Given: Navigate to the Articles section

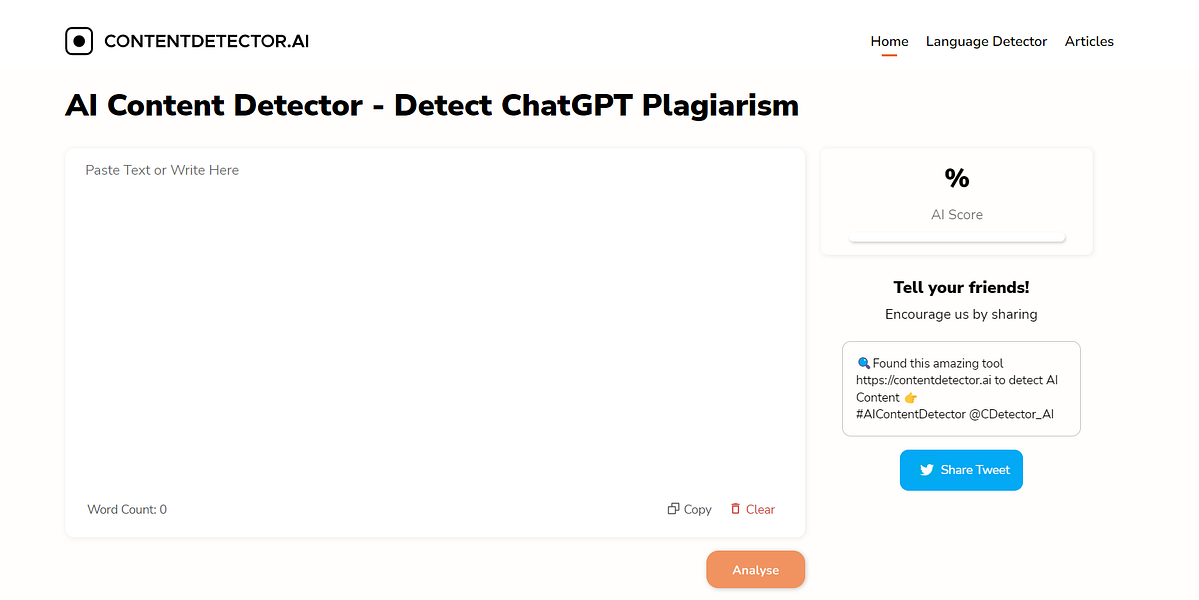Looking at the screenshot, I should (x=1088, y=41).
